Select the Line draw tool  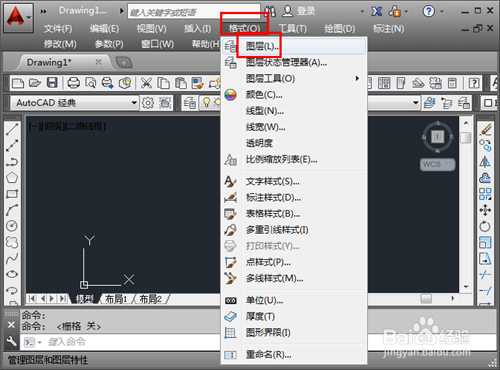click(x=12, y=129)
